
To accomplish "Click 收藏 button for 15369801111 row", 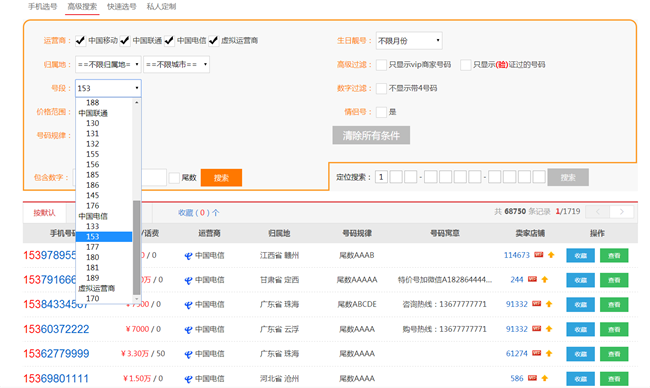I will click(x=580, y=379).
